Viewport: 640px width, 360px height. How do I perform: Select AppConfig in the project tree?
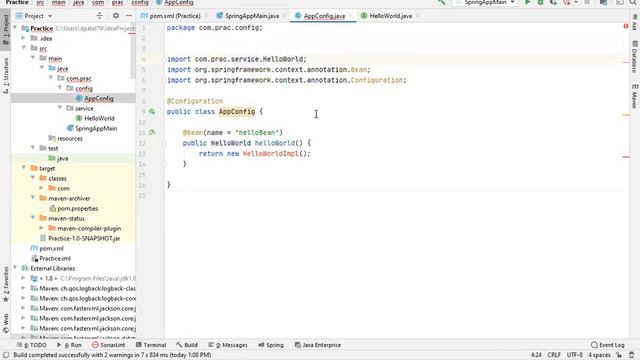coord(99,98)
